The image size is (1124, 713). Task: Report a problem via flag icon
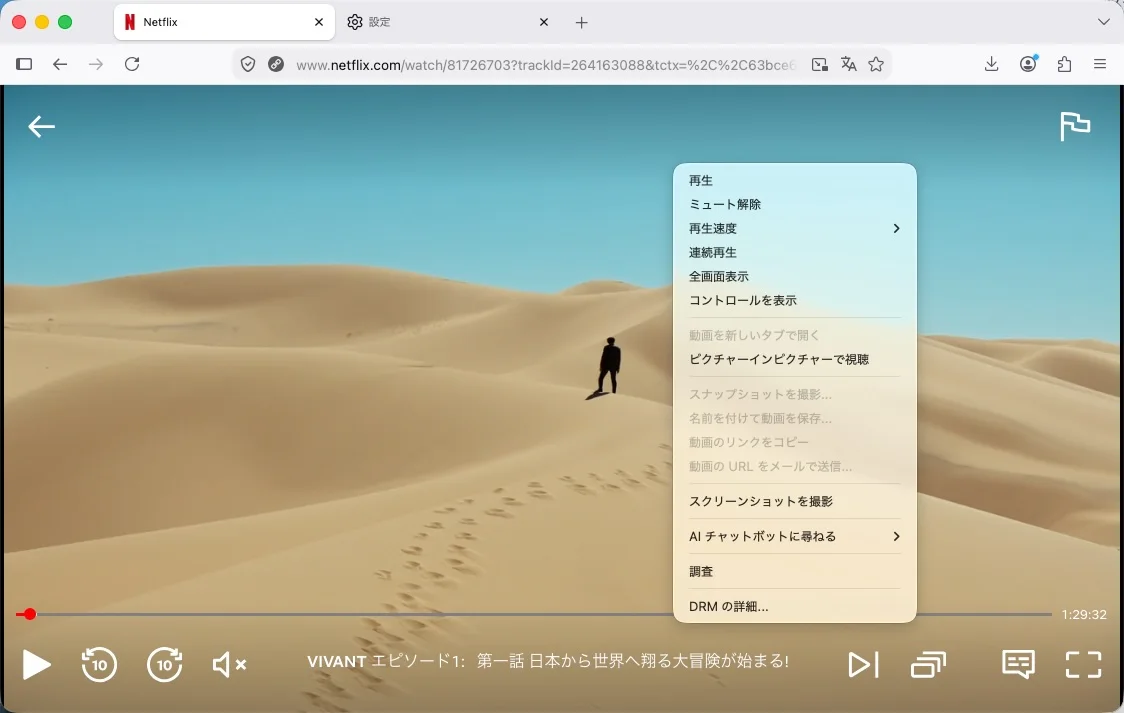point(1075,127)
